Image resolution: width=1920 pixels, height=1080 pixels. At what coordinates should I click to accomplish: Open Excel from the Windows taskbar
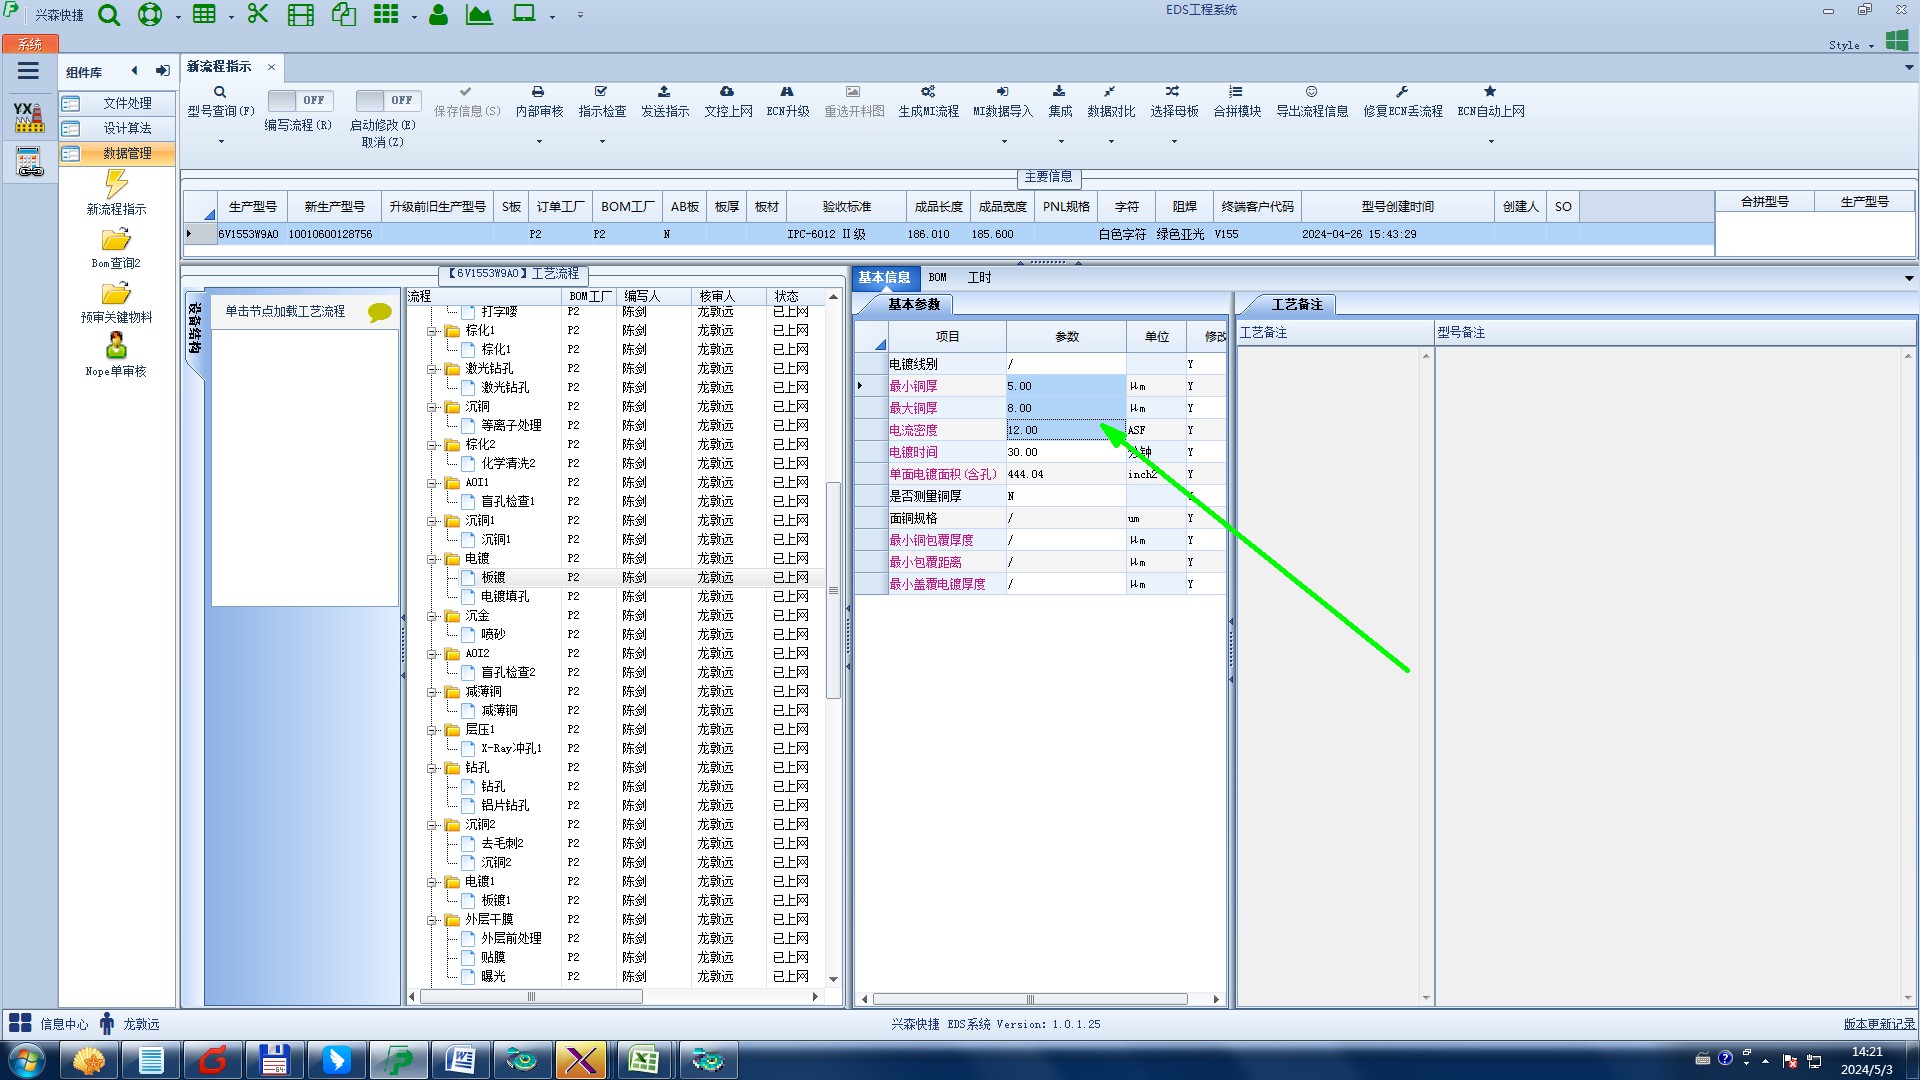click(643, 1060)
